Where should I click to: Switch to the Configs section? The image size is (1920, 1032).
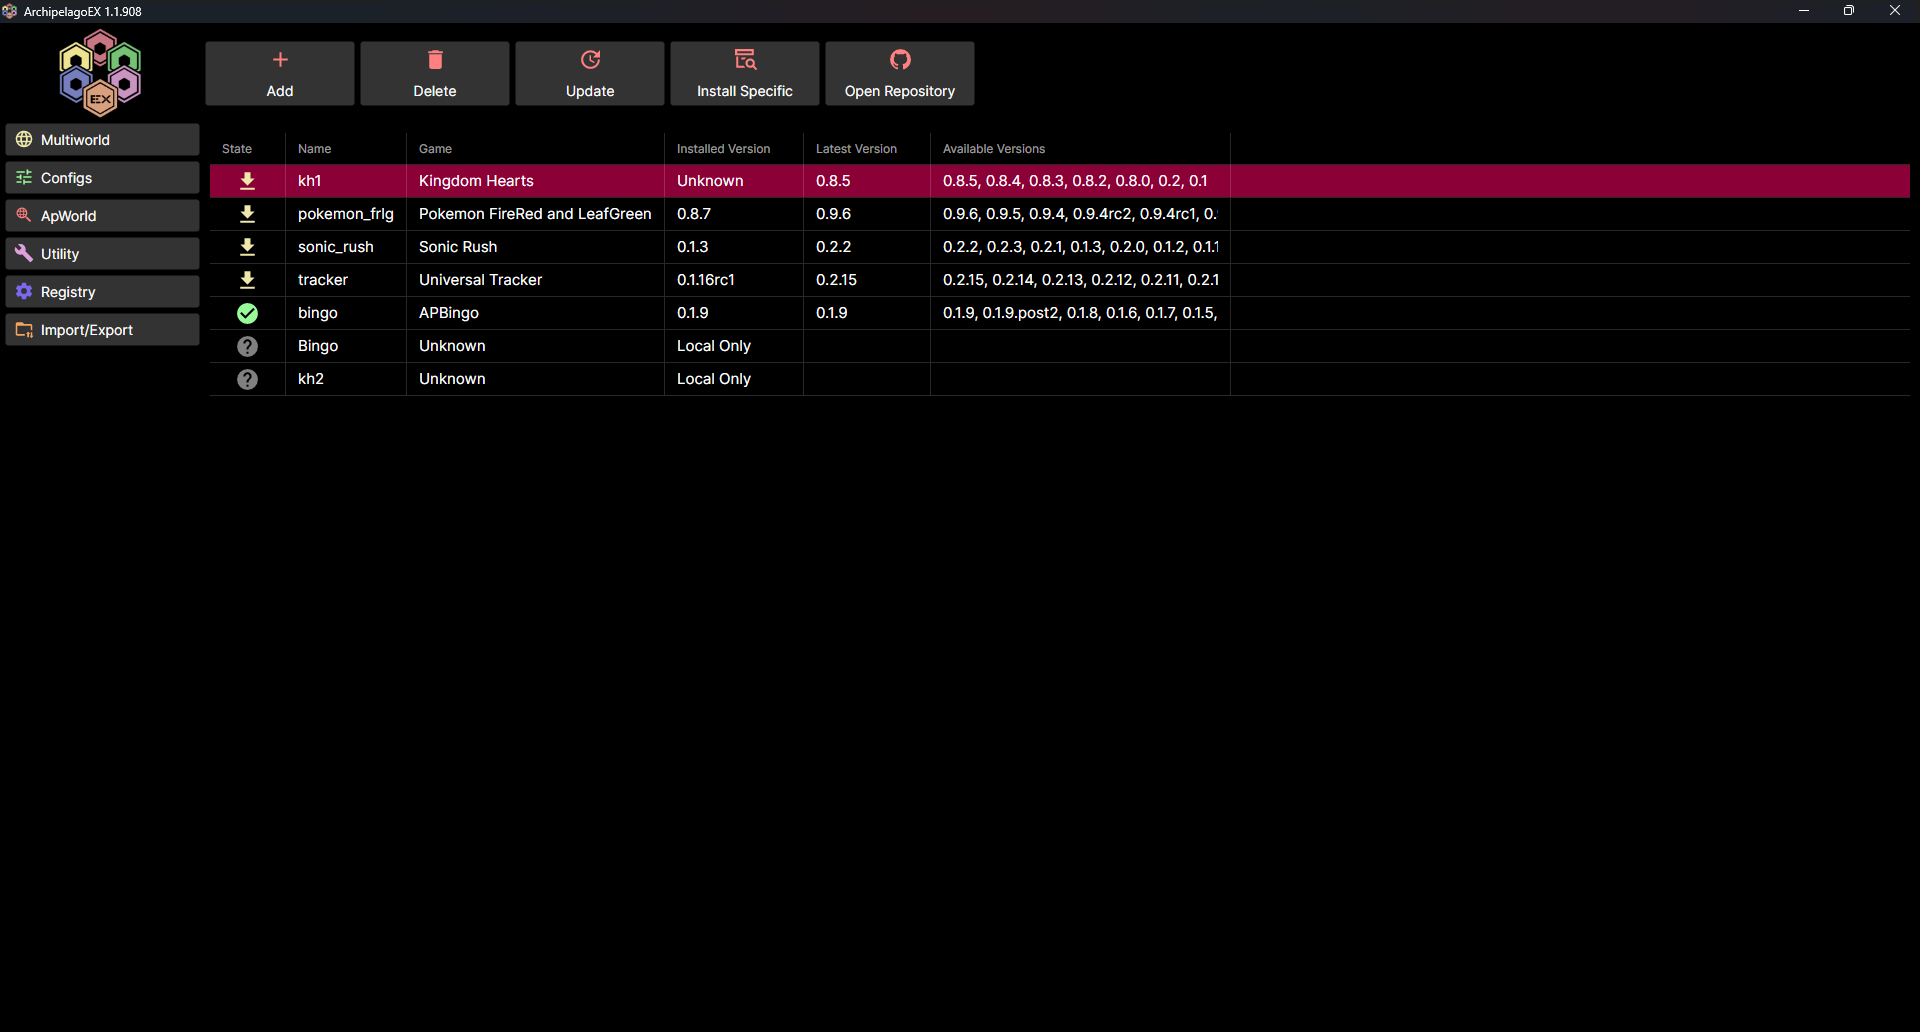102,178
